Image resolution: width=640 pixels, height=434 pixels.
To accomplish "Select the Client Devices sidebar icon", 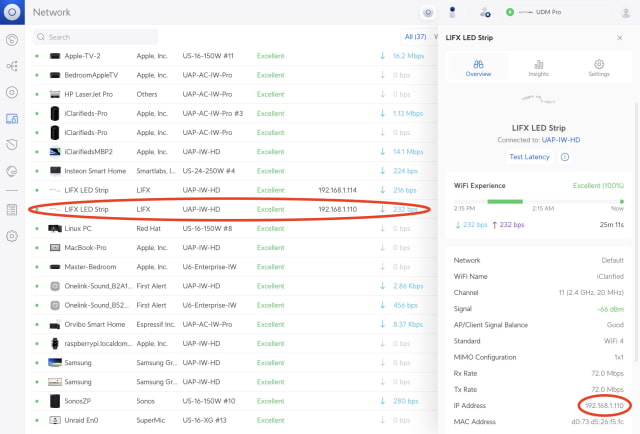I will pyautogui.click(x=12, y=118).
